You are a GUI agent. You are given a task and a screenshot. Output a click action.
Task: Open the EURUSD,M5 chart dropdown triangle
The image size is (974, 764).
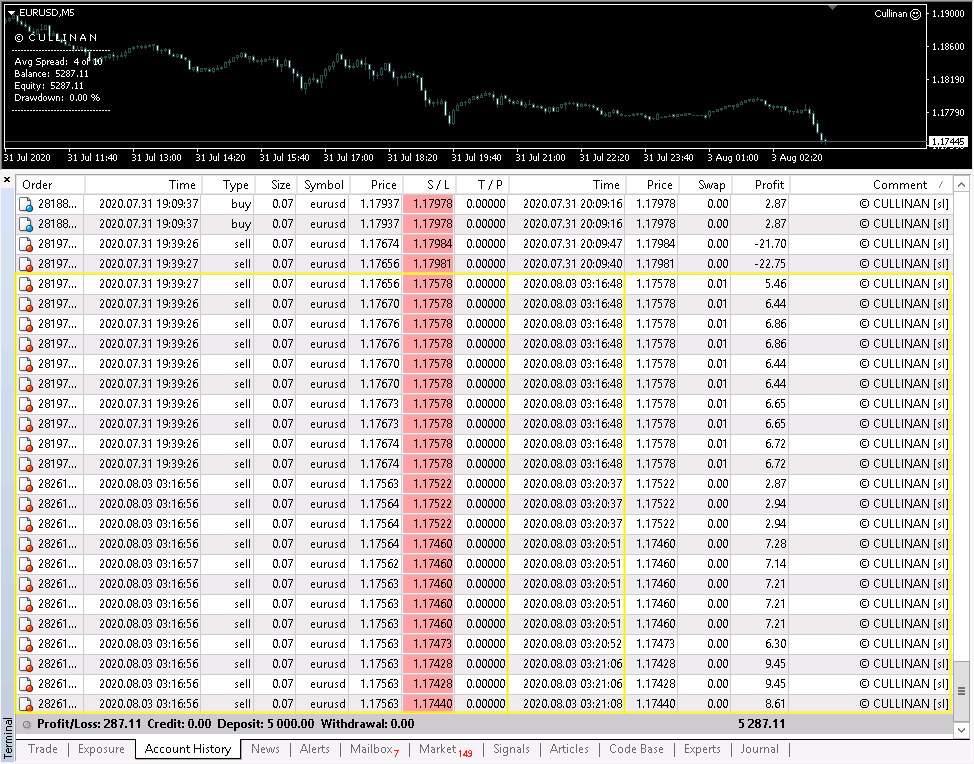pyautogui.click(x=11, y=12)
